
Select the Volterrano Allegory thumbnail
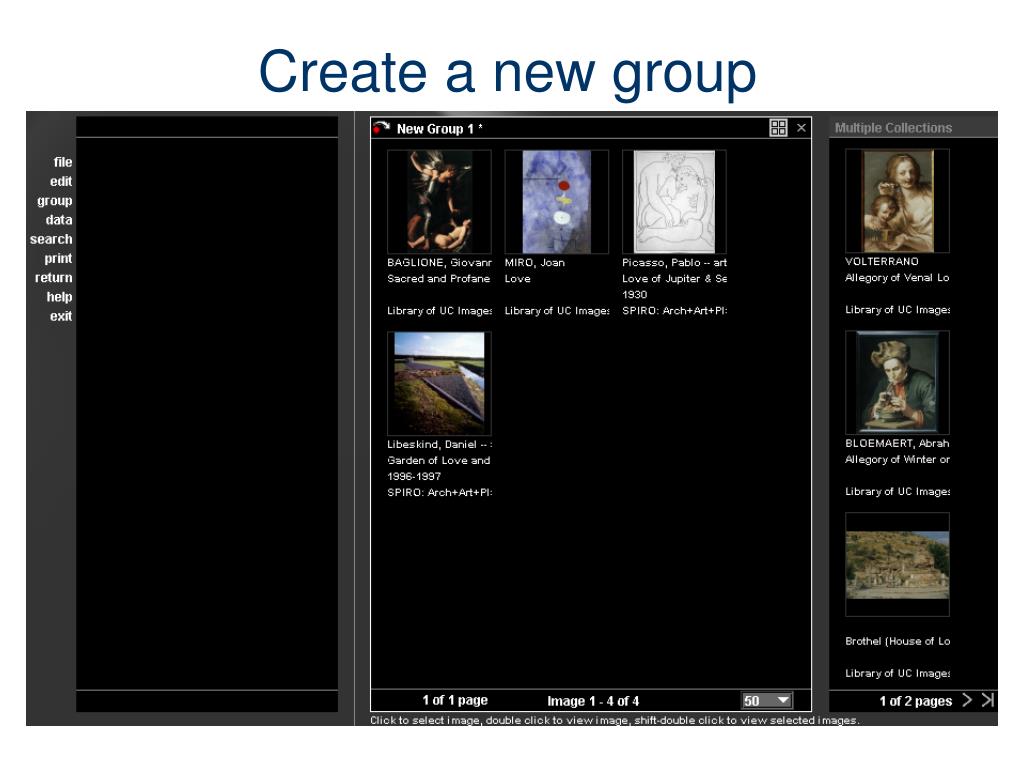point(897,200)
